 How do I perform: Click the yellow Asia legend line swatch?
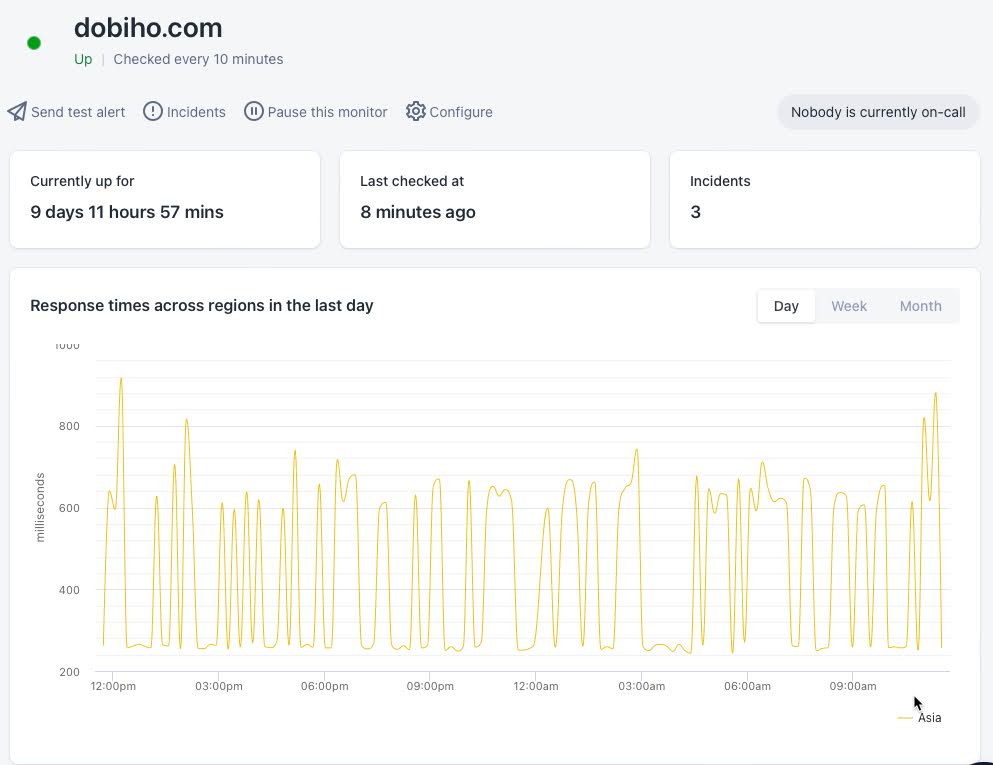click(905, 718)
